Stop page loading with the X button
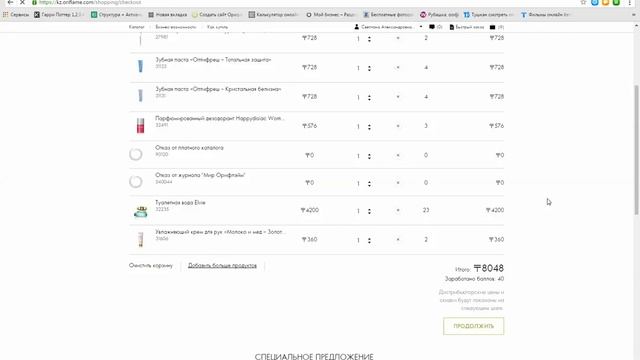The height and width of the screenshot is (360, 640). (22, 2)
